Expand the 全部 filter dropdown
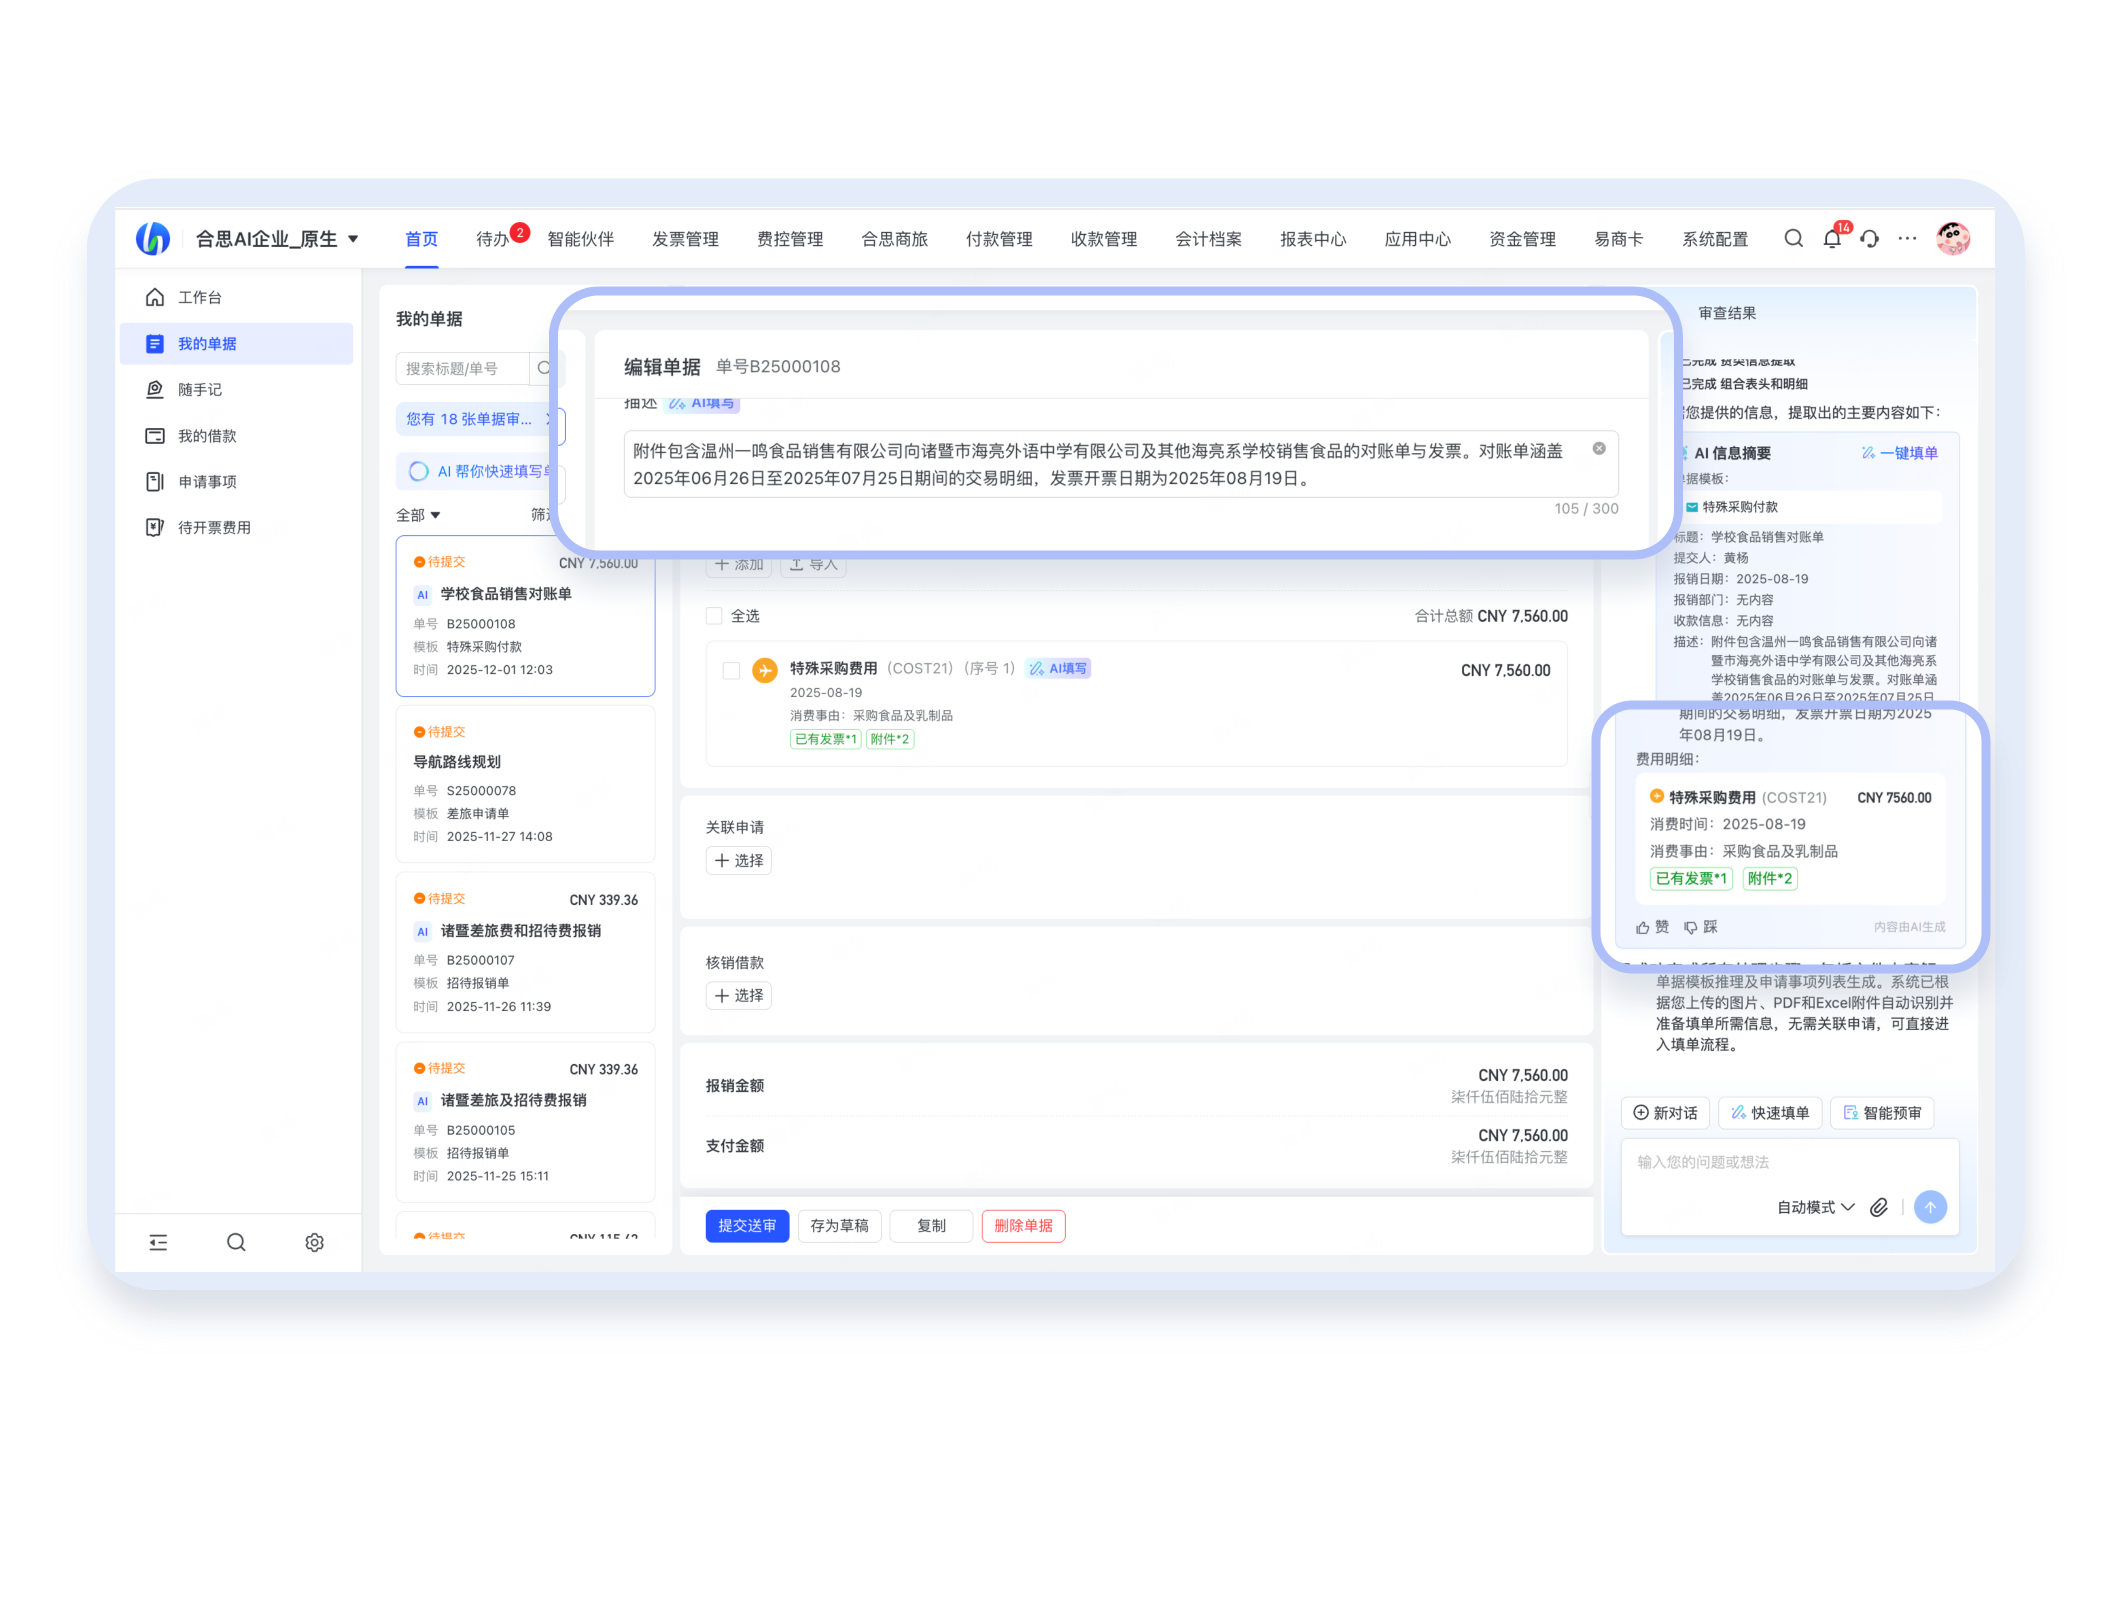Screen dimensions: 2112x1620 418,515
